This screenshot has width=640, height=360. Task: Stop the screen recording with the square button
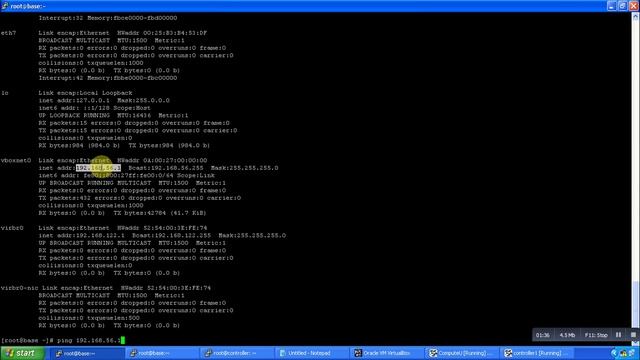click(633, 335)
